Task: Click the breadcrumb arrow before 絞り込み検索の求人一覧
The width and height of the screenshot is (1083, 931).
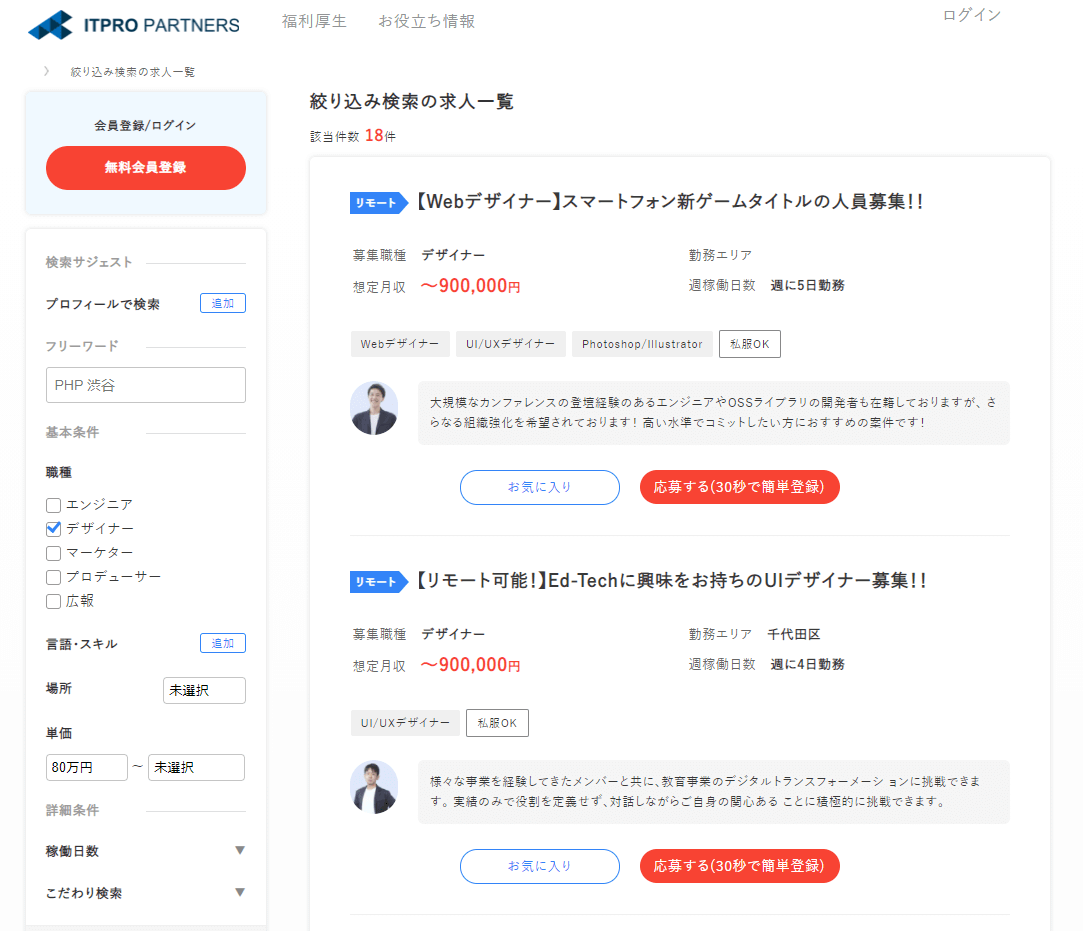Action: tap(44, 71)
